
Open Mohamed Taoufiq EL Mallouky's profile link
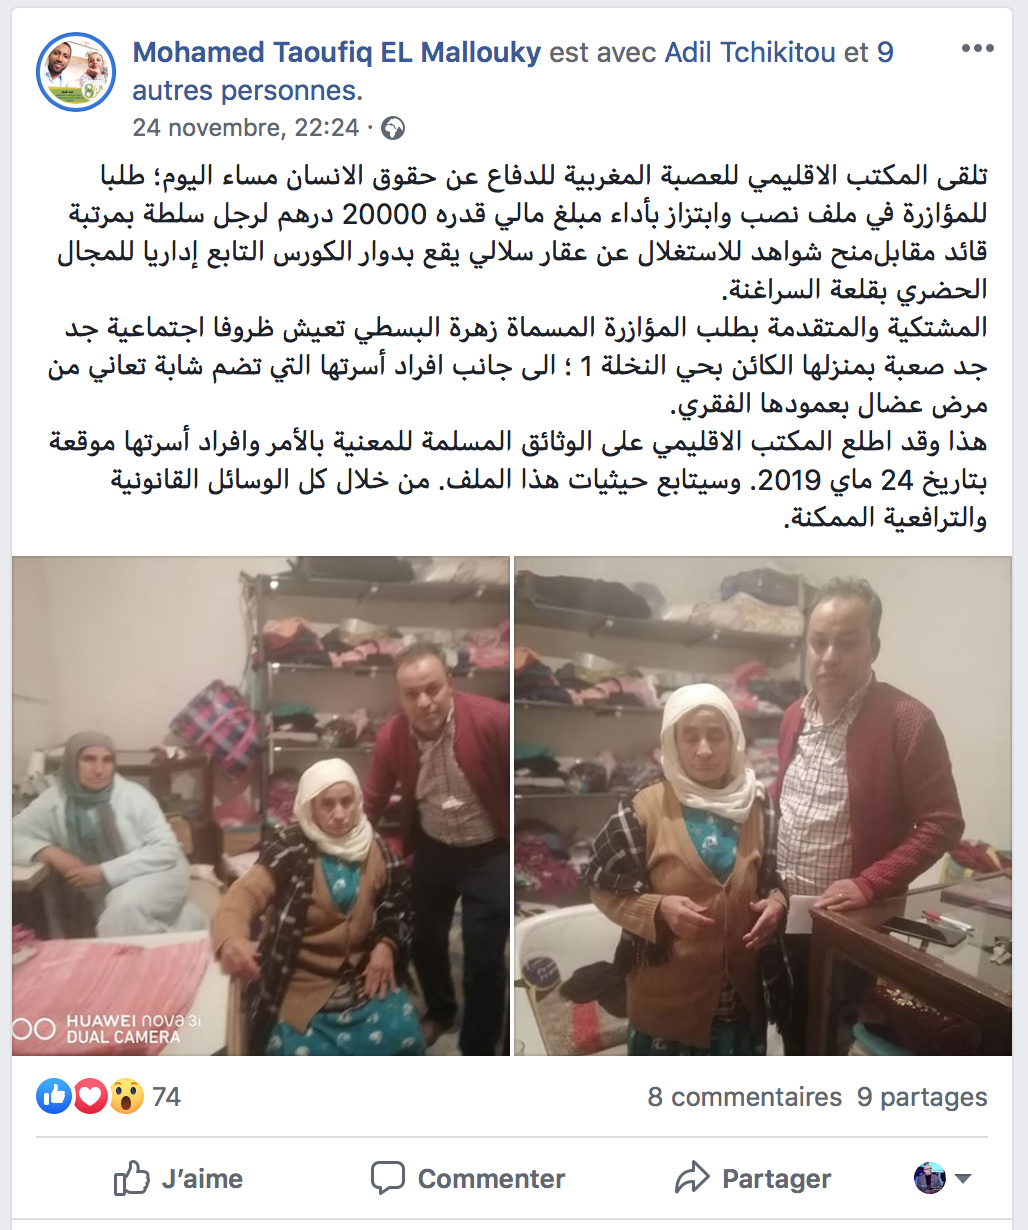tap(337, 52)
